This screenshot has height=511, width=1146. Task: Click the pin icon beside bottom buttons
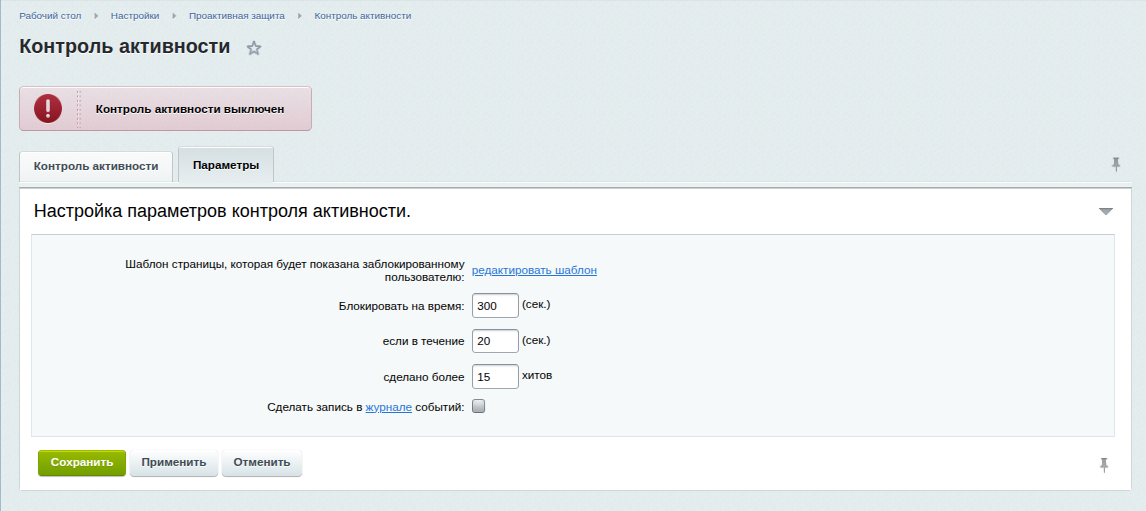click(x=1104, y=464)
